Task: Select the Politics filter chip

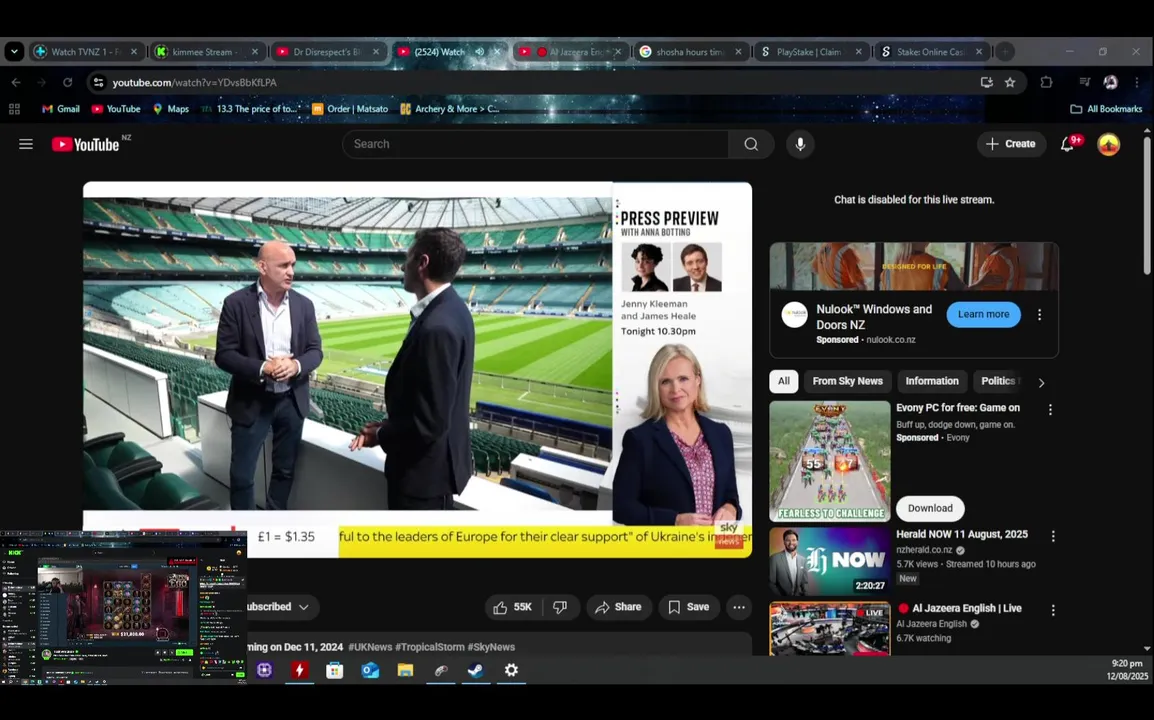Action: coord(999,381)
